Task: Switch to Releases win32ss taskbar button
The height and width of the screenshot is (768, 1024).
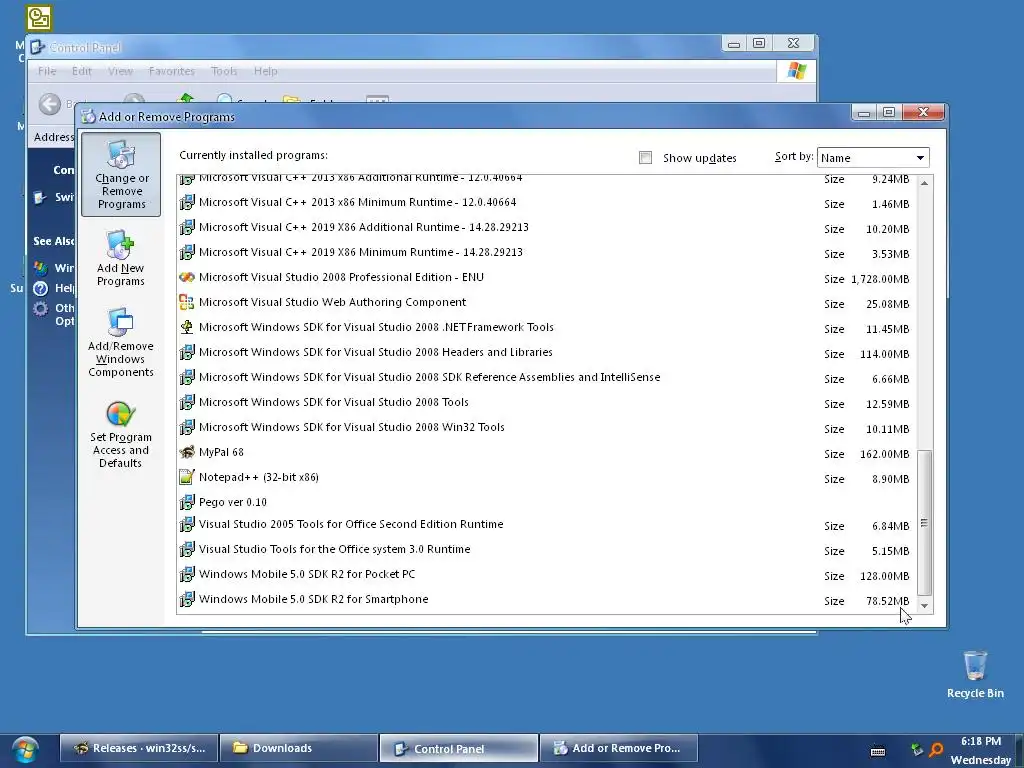Action: coord(139,748)
